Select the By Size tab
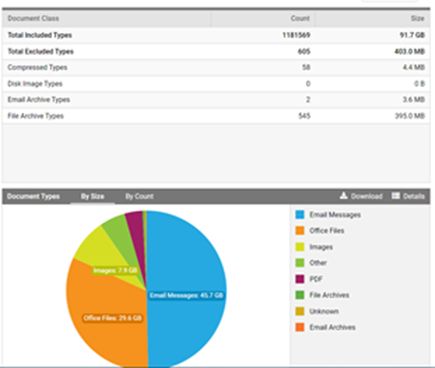This screenshot has height=368, width=435. pyautogui.click(x=92, y=196)
